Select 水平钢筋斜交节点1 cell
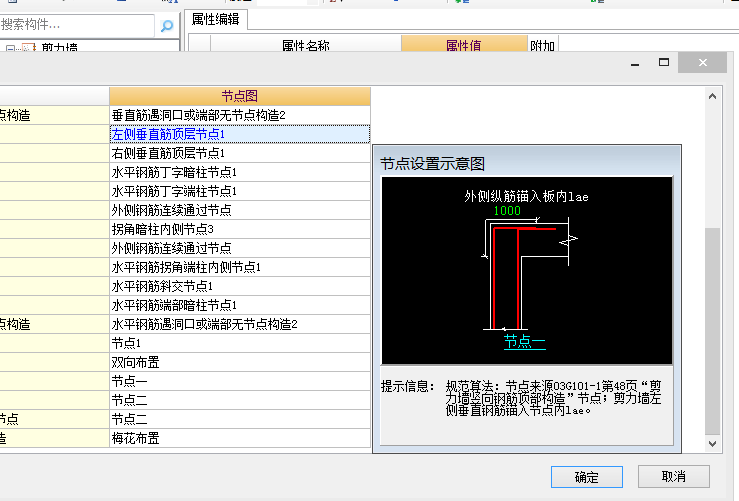Image resolution: width=739 pixels, height=501 pixels. tap(240, 286)
